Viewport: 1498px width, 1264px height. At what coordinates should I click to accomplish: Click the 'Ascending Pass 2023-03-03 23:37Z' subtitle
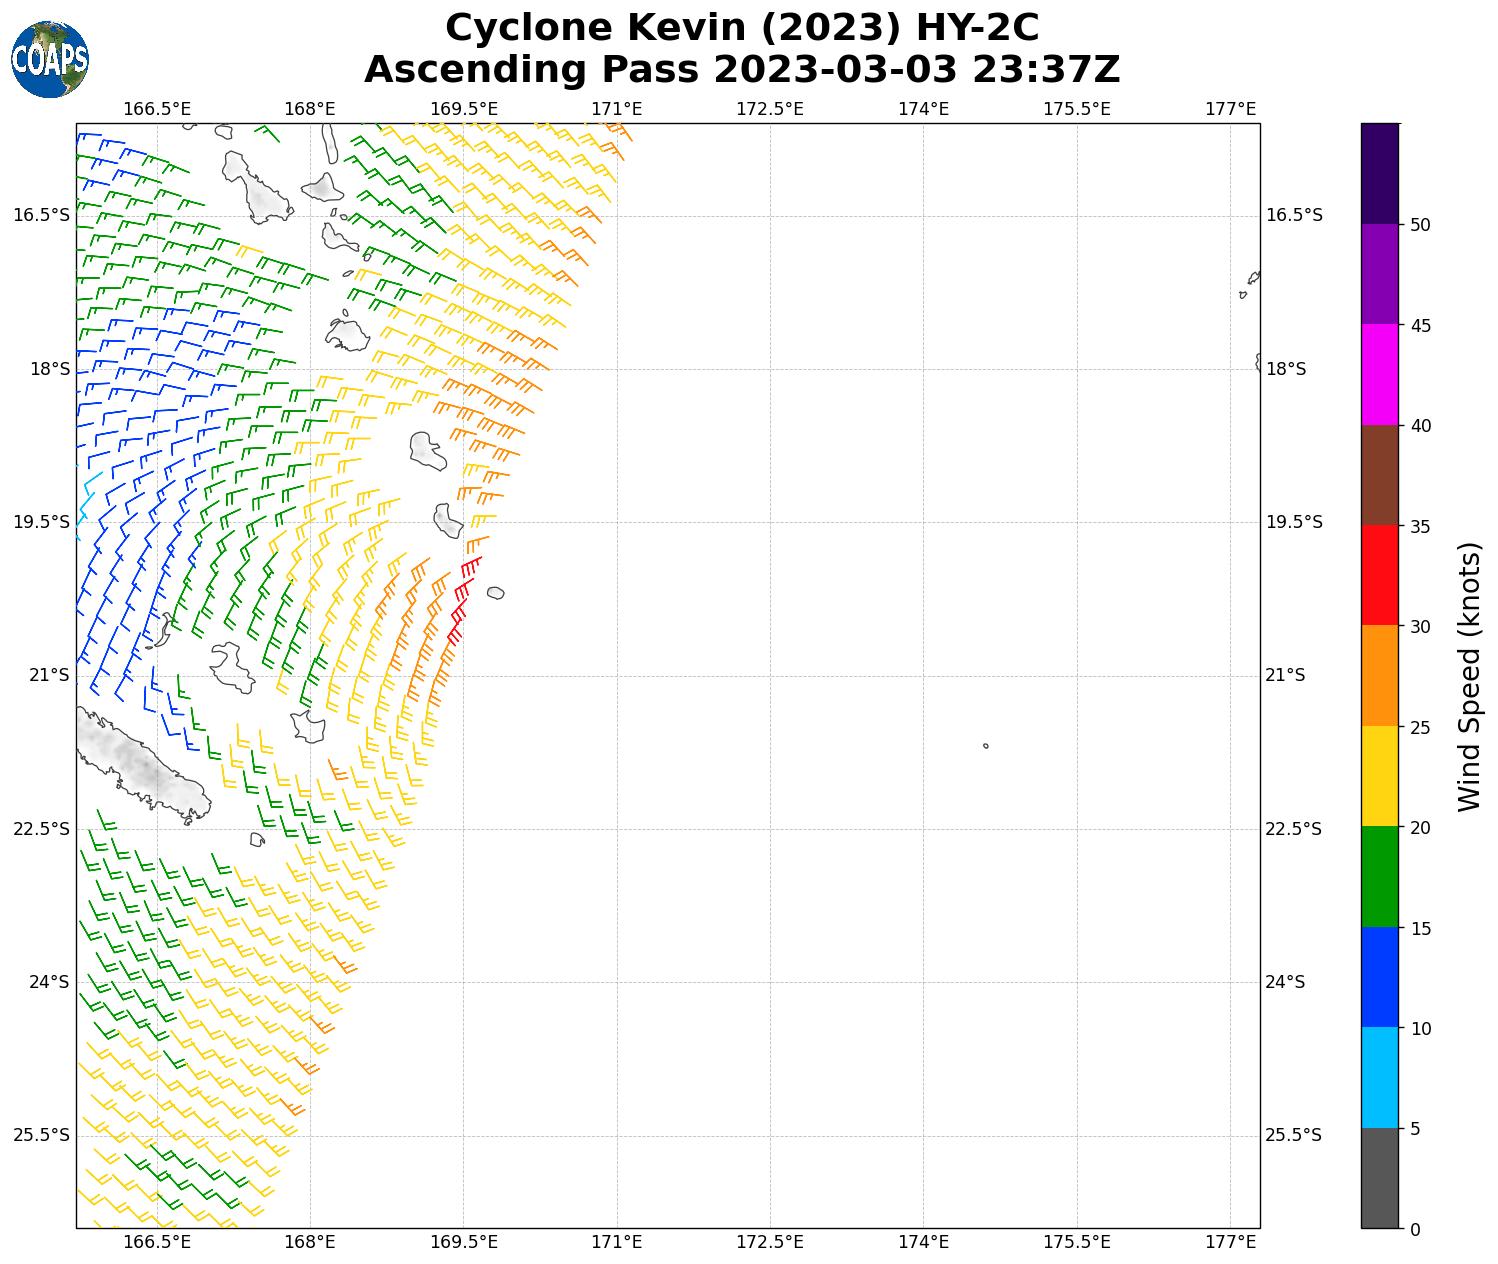coord(742,70)
